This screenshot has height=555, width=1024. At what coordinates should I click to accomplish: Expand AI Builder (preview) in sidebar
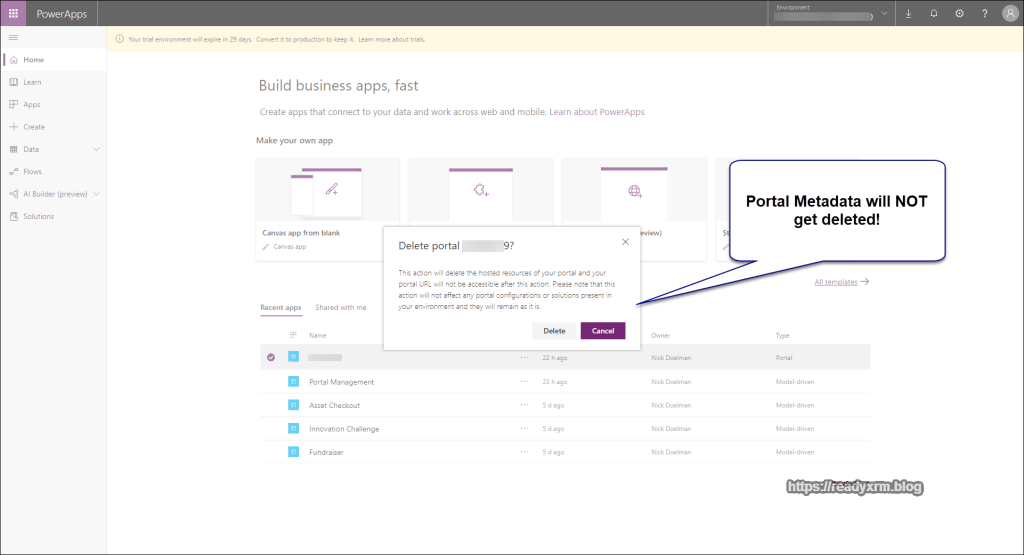click(96, 194)
